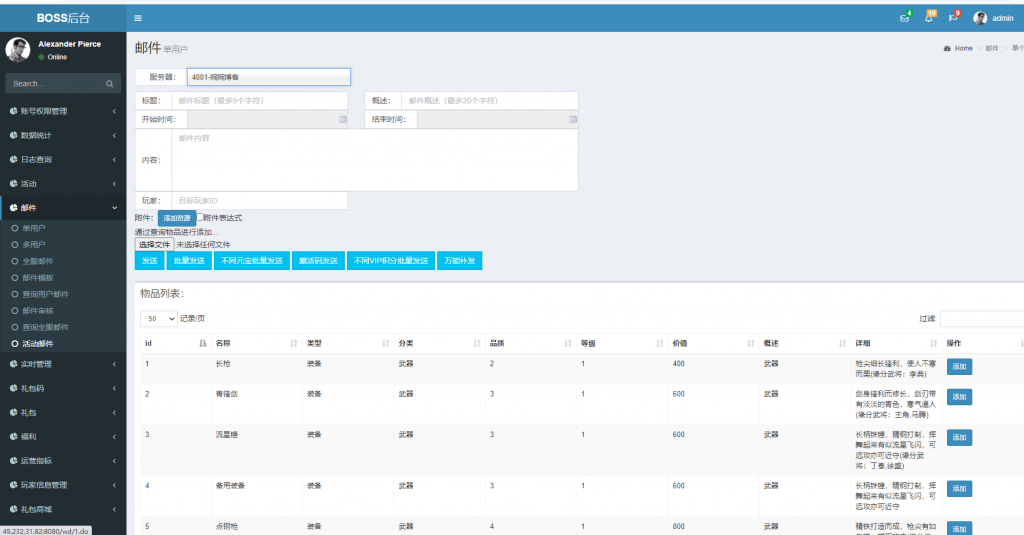Enable the 附件表达式 checkbox
The width and height of the screenshot is (1024, 535).
200,217
